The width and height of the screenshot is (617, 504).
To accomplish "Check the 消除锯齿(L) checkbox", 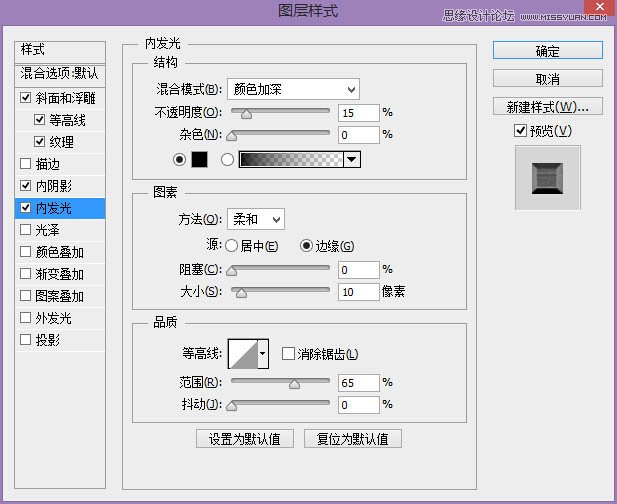I will (x=288, y=353).
